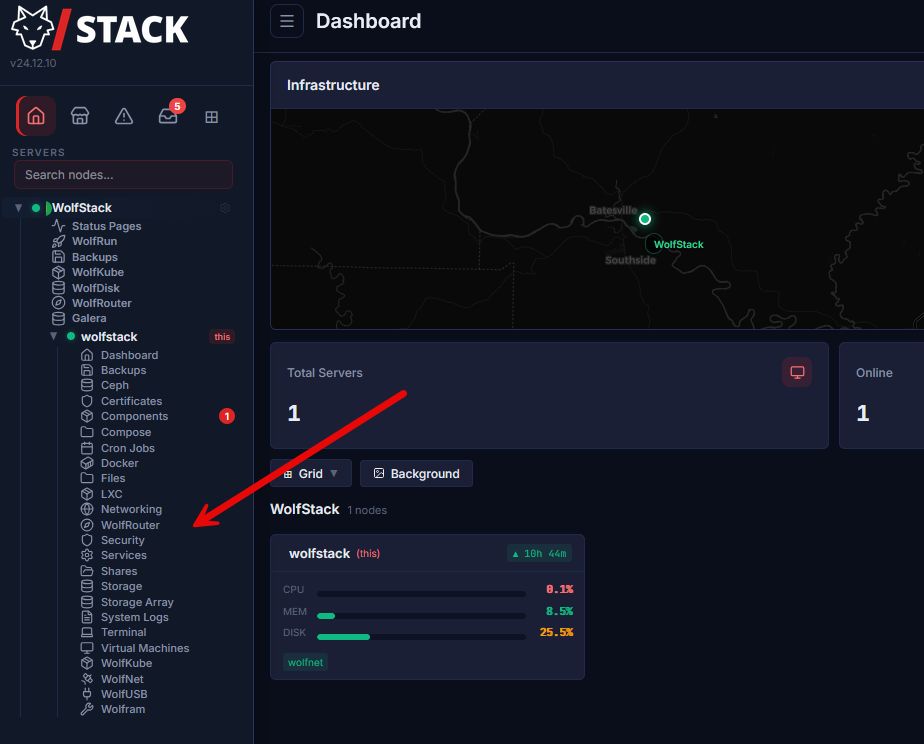Click the WolfUSB plug icon

coord(87,694)
